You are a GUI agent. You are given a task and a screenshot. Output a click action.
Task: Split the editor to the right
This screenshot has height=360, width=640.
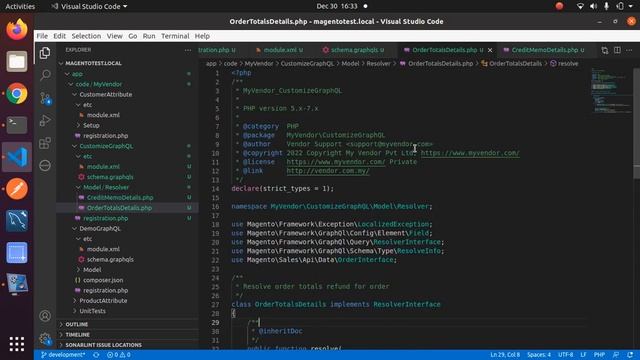(617, 50)
